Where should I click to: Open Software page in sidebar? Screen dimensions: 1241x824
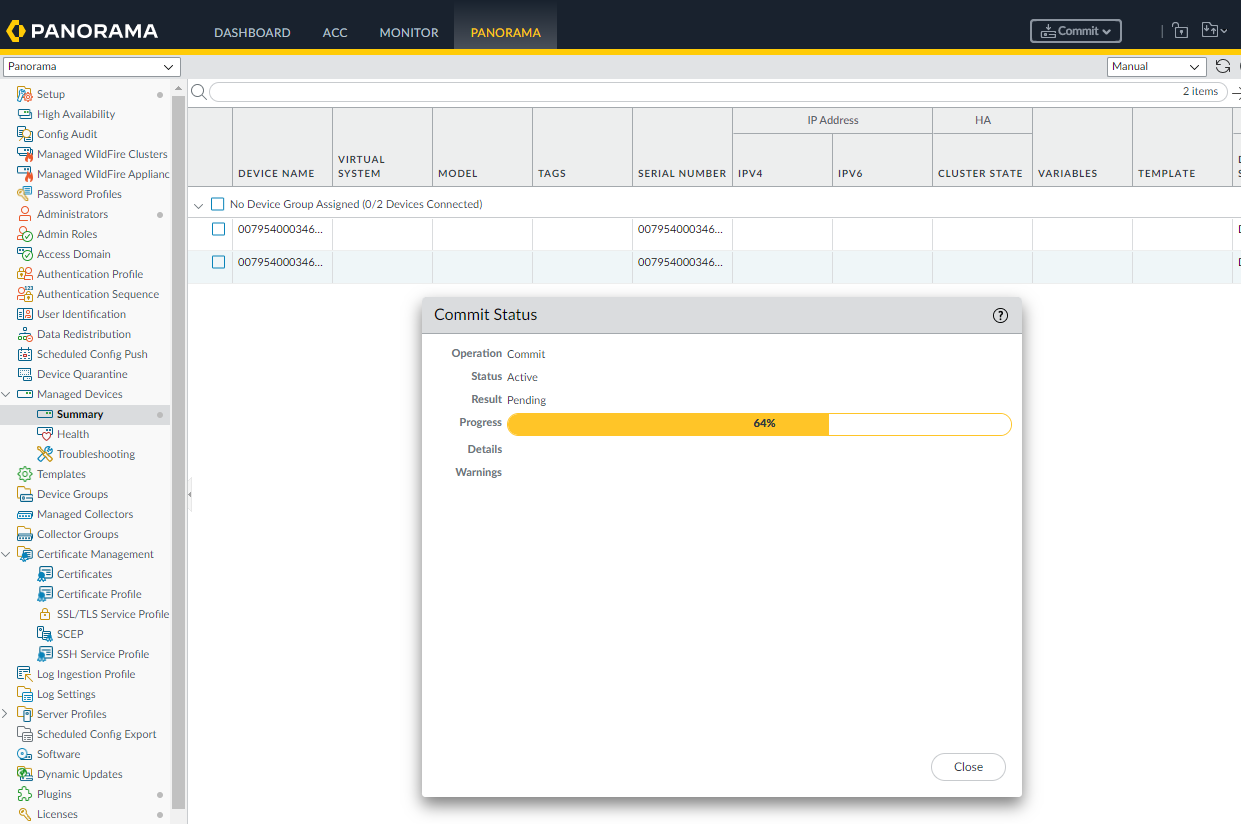pos(58,754)
